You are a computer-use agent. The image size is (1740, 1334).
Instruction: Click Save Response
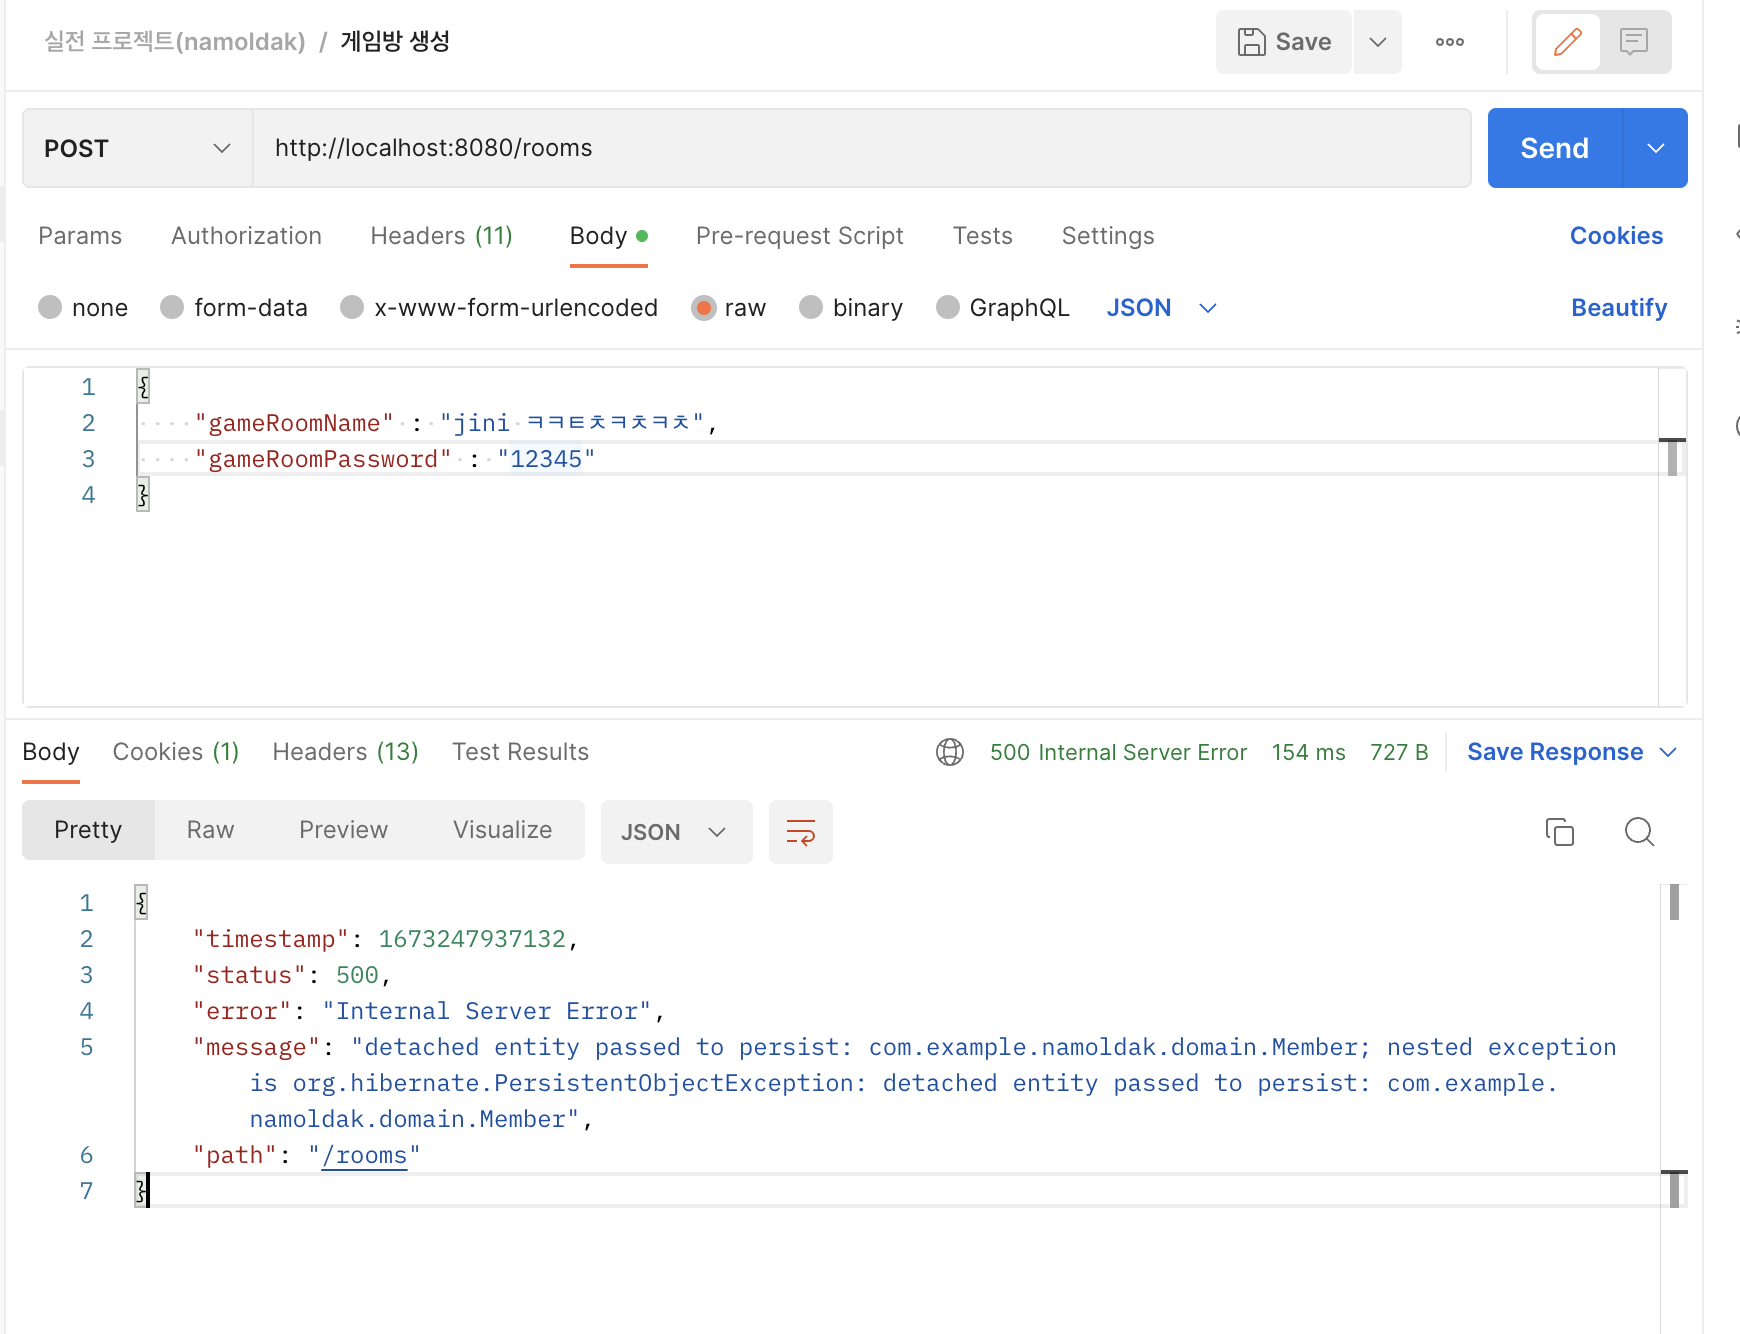point(1555,752)
